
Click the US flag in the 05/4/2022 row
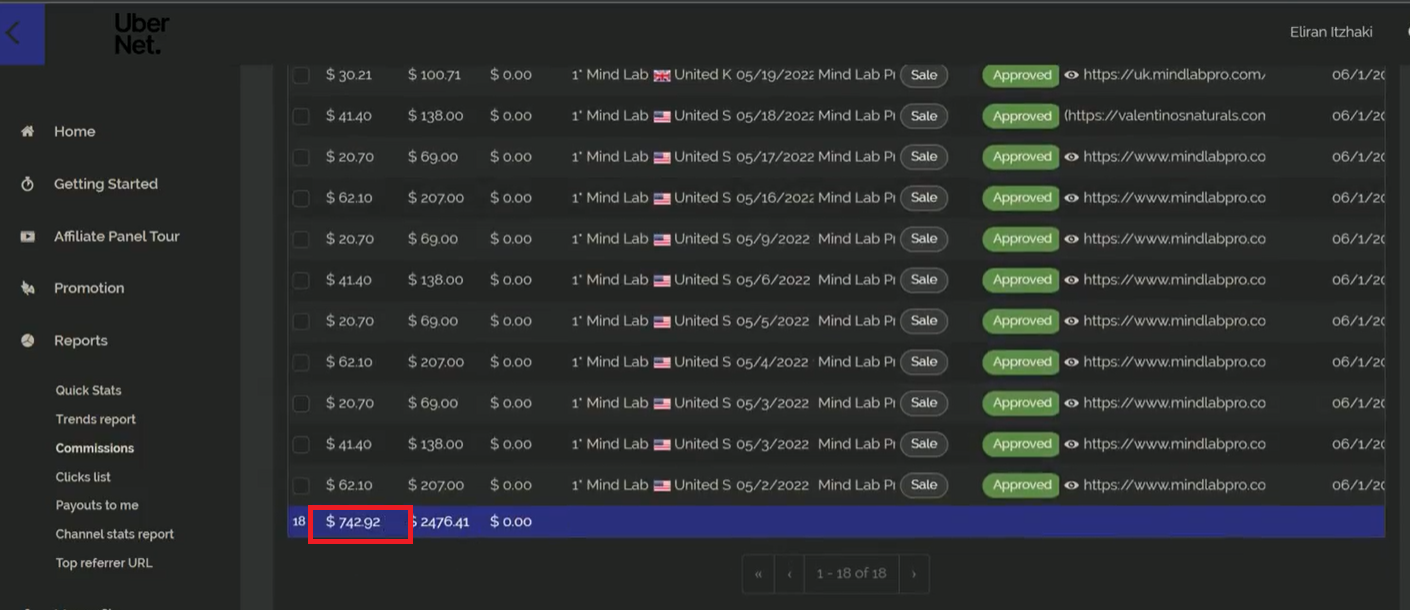[662, 362]
